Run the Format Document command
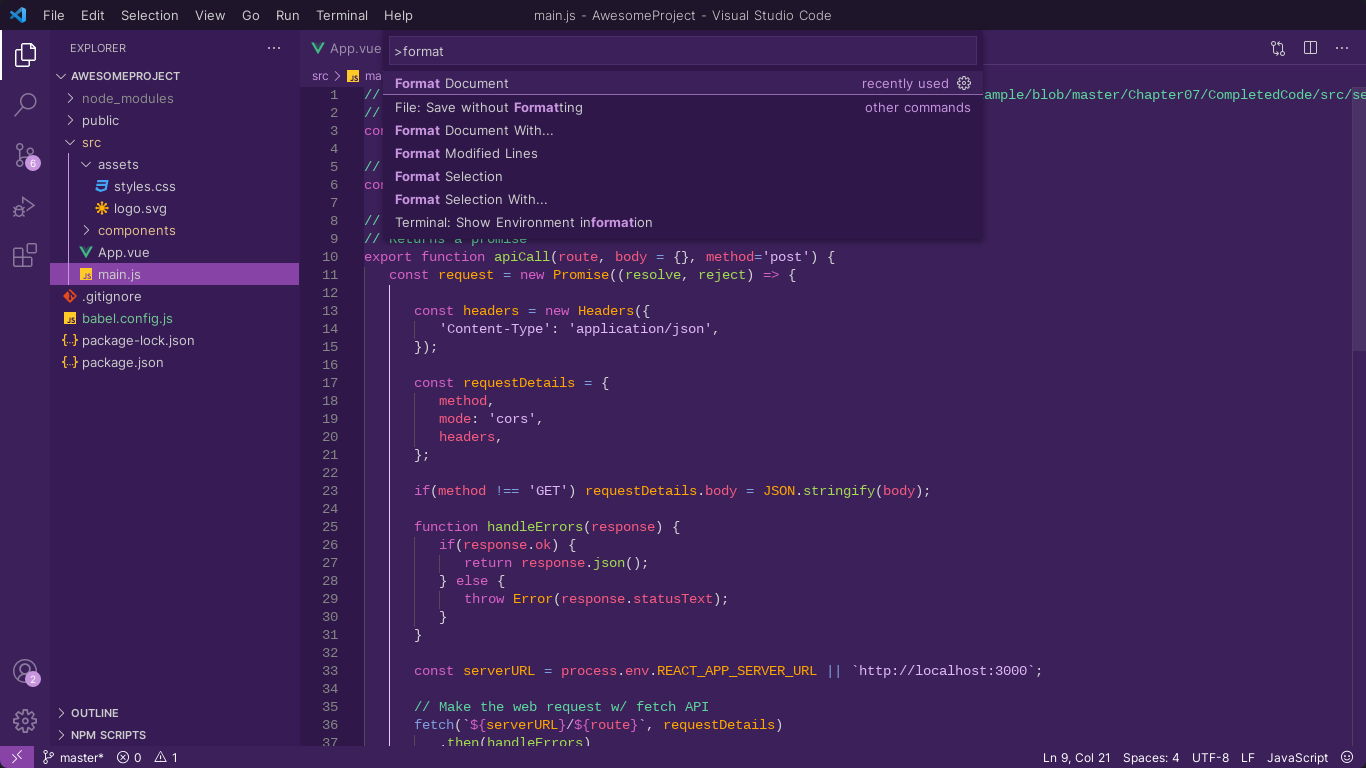1366x768 pixels. 682,83
